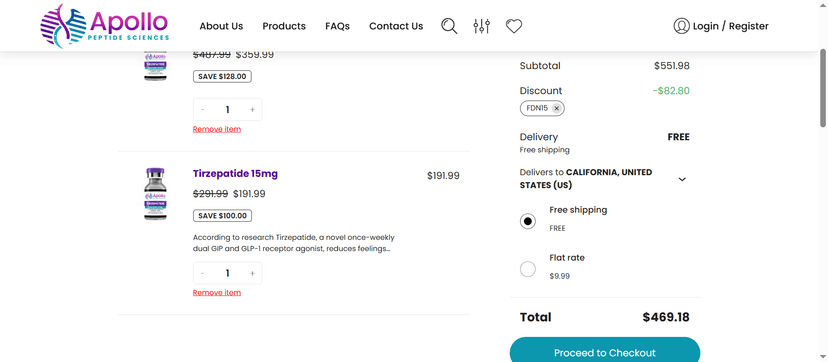The image size is (828, 362).
Task: Click the Subtotal value $551.98
Action: [x=672, y=66]
